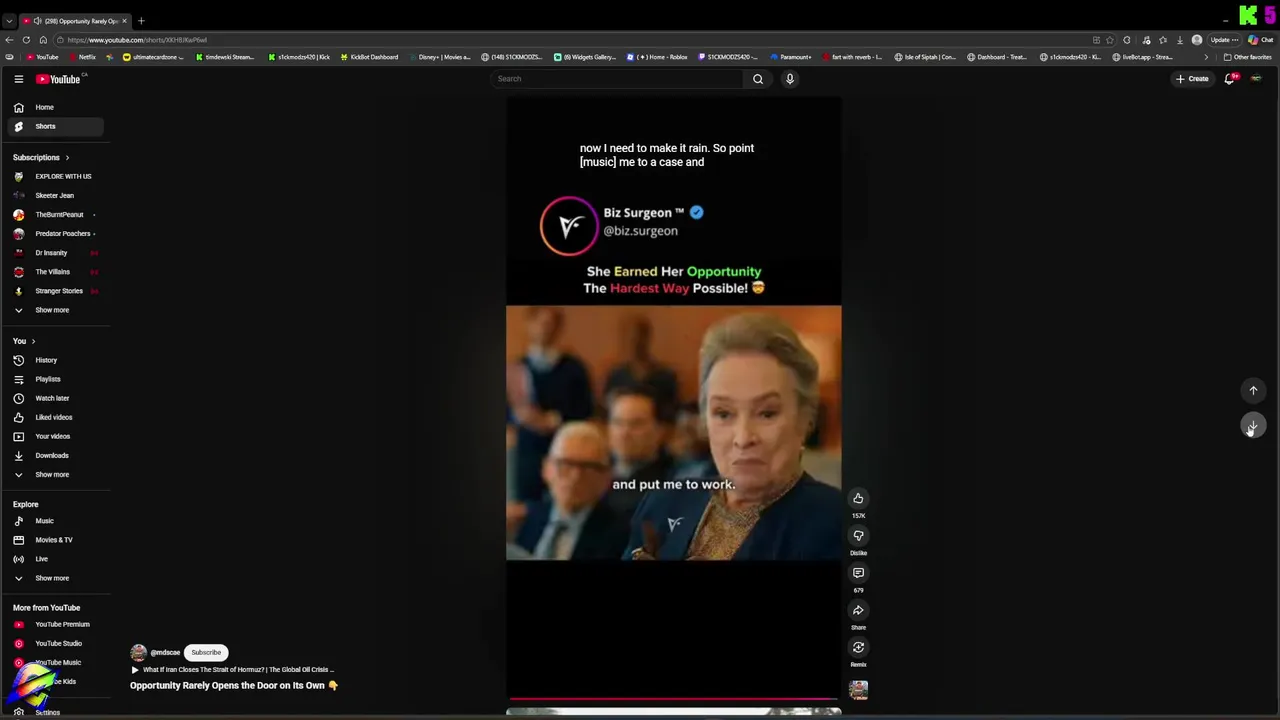
Task: Go to the previous Short
Action: 1253,391
